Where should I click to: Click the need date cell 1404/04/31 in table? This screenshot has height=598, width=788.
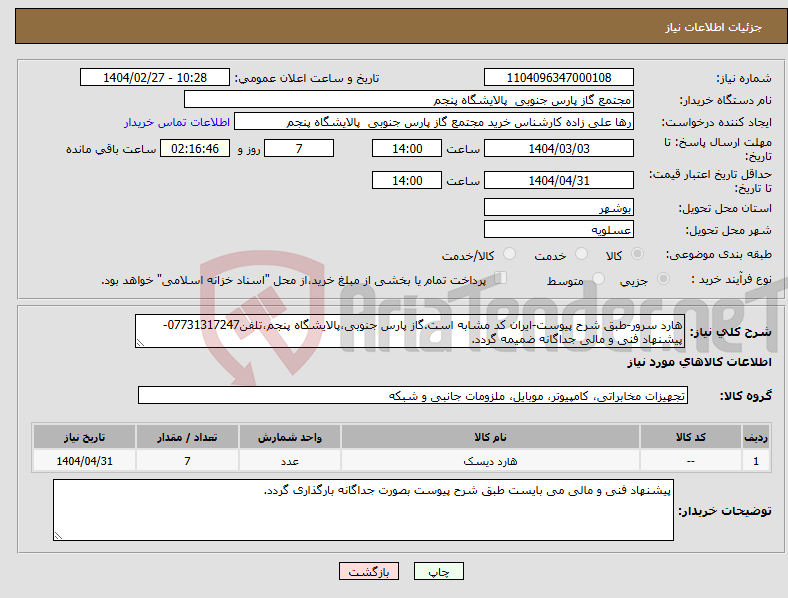tap(84, 461)
